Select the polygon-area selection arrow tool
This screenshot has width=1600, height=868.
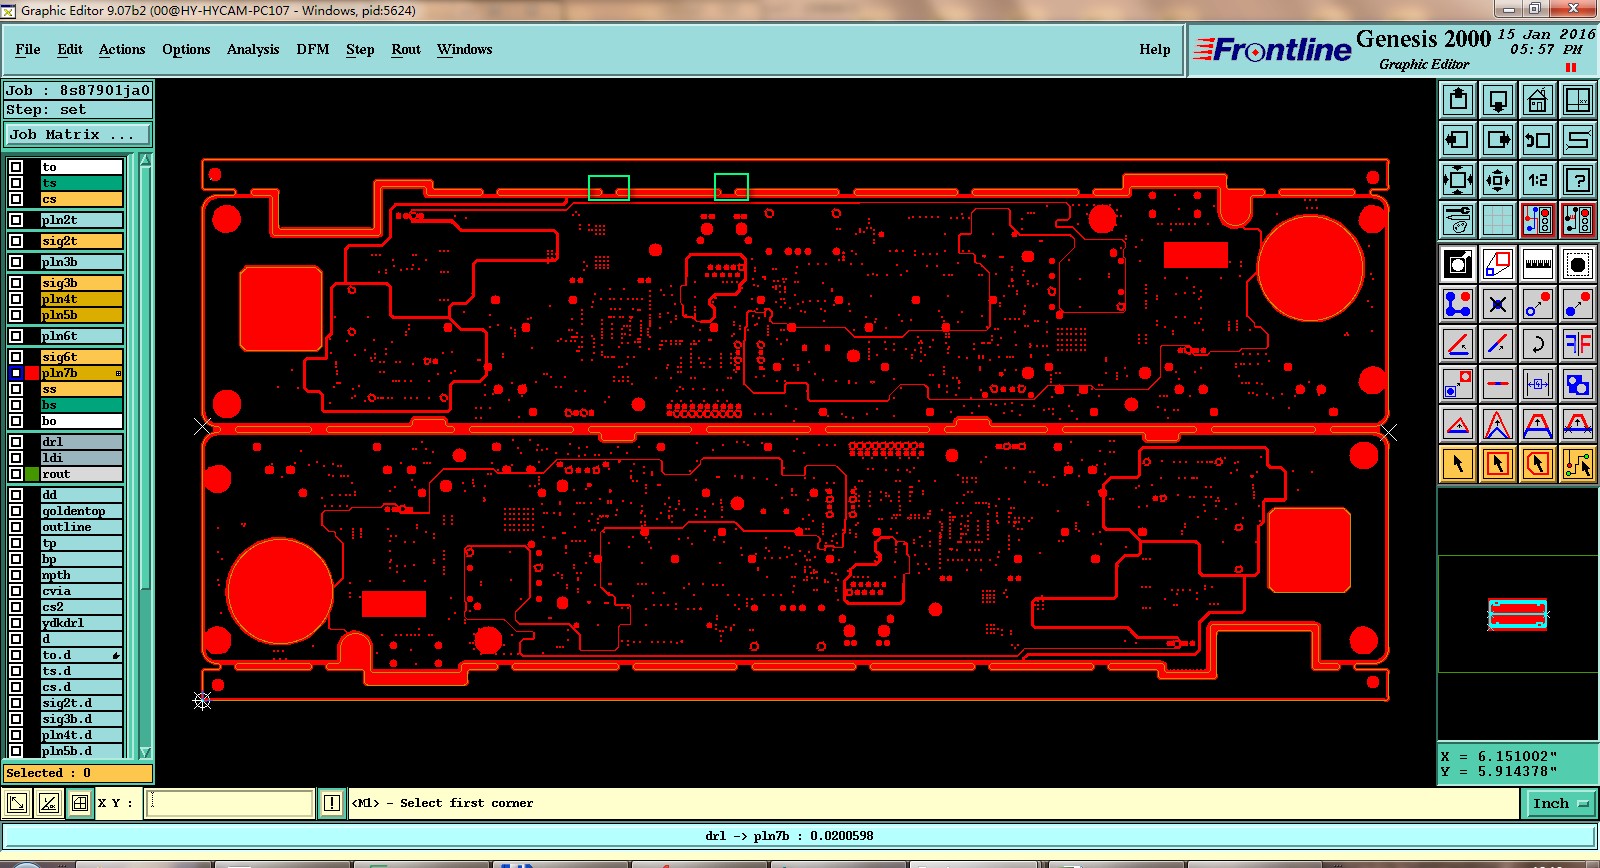pyautogui.click(x=1538, y=464)
